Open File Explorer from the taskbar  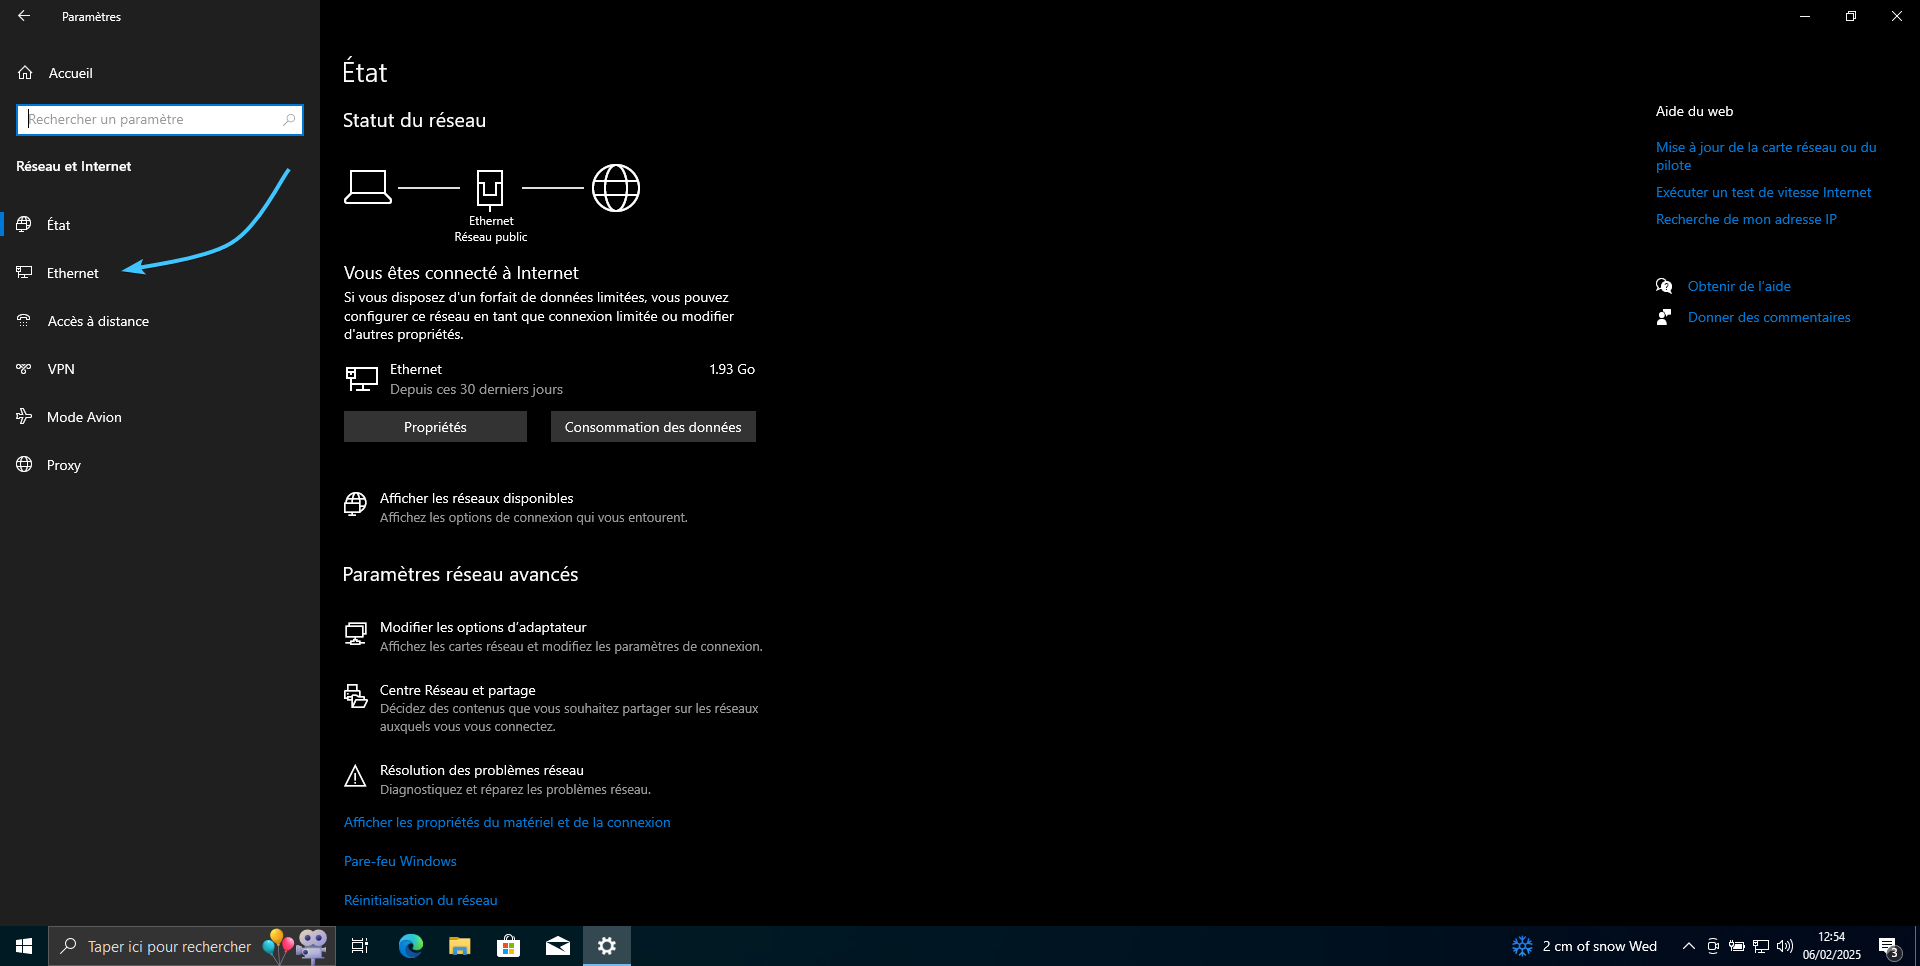460,946
